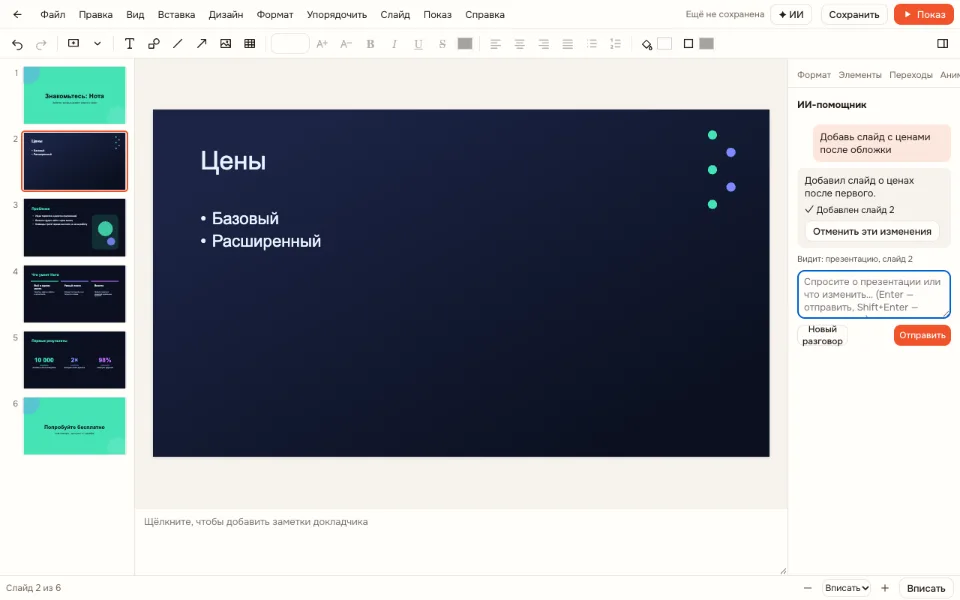Screen dimensions: 960x600
Task: Insert an image from the toolbar
Action: (x=225, y=43)
